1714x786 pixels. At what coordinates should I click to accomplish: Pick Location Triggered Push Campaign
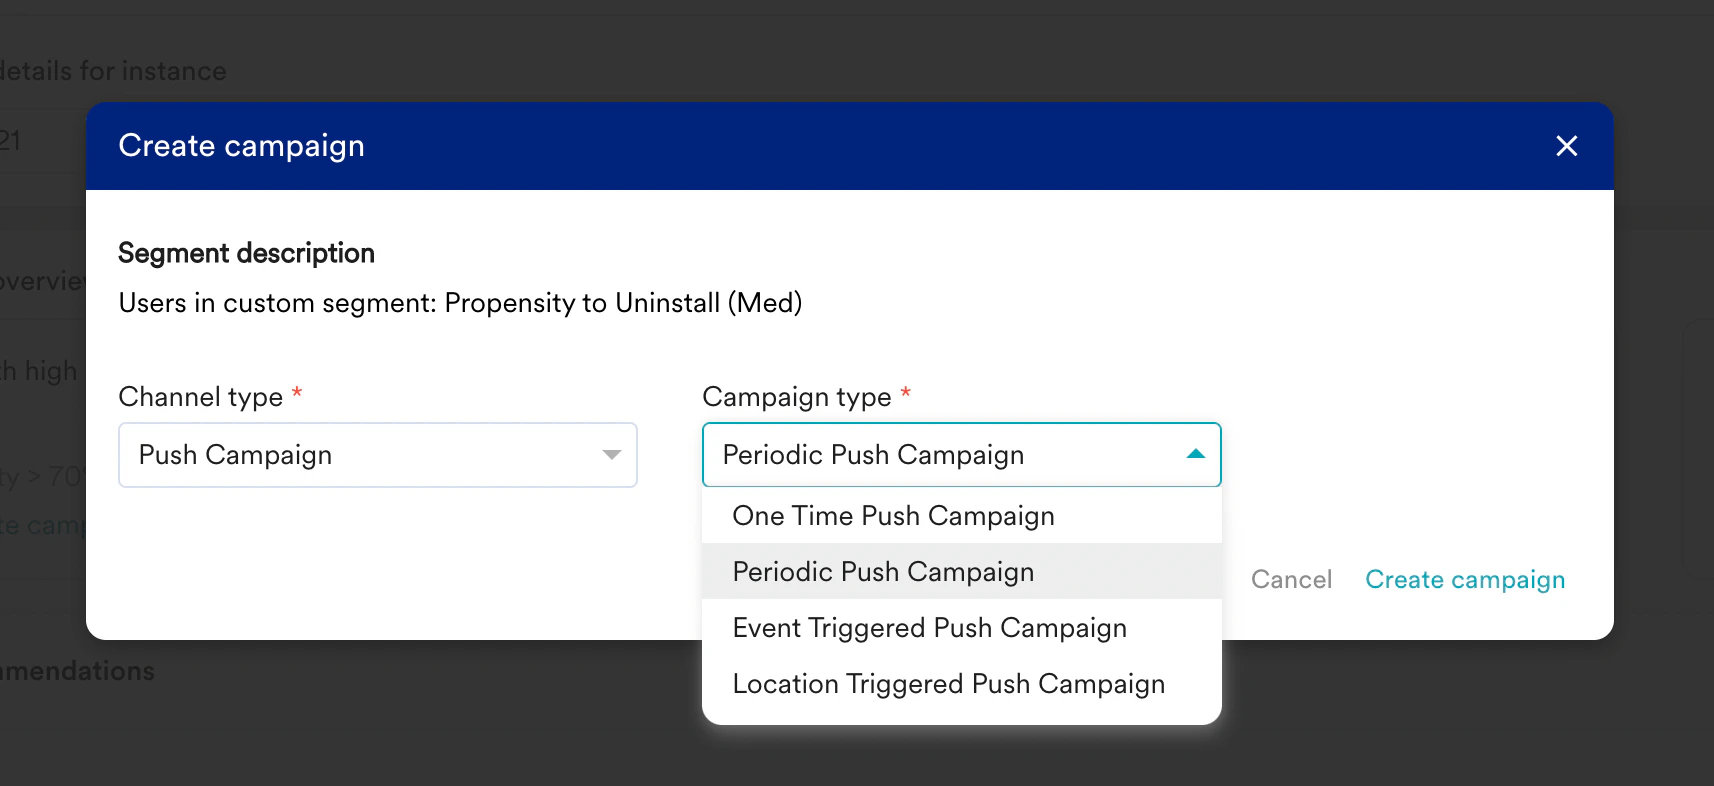point(949,683)
